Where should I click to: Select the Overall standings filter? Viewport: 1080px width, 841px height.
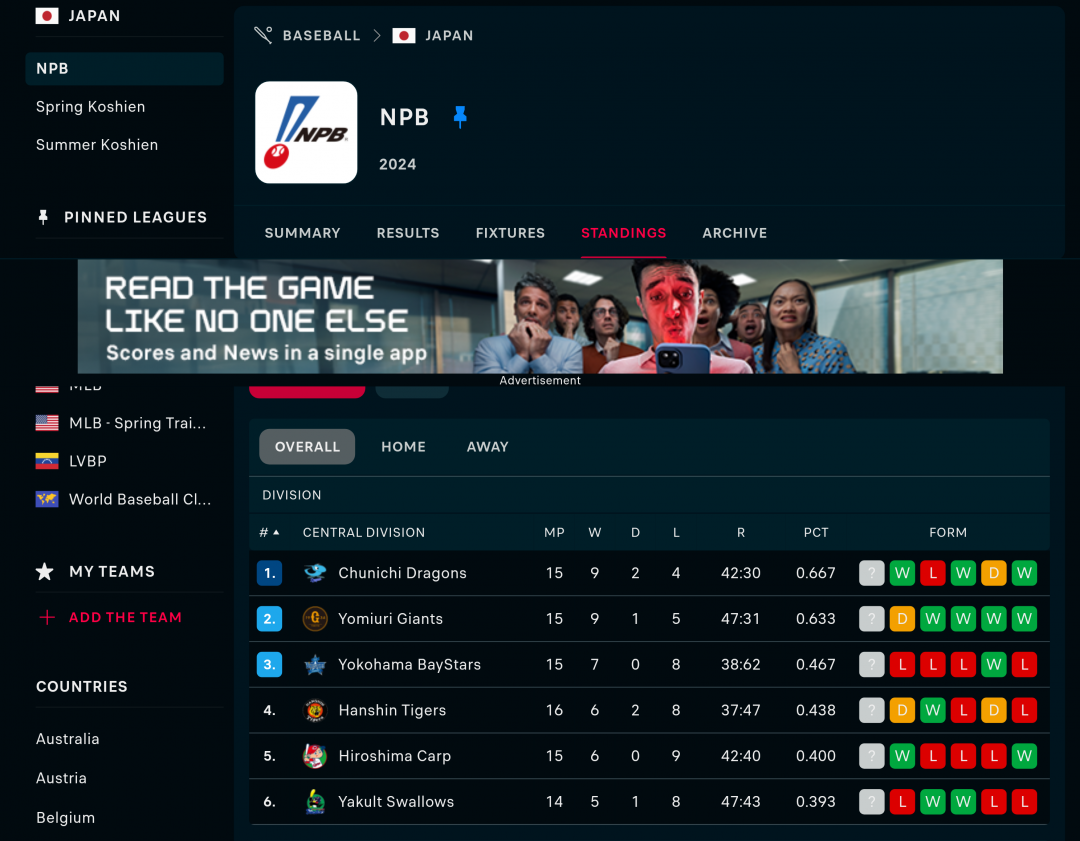coord(307,446)
